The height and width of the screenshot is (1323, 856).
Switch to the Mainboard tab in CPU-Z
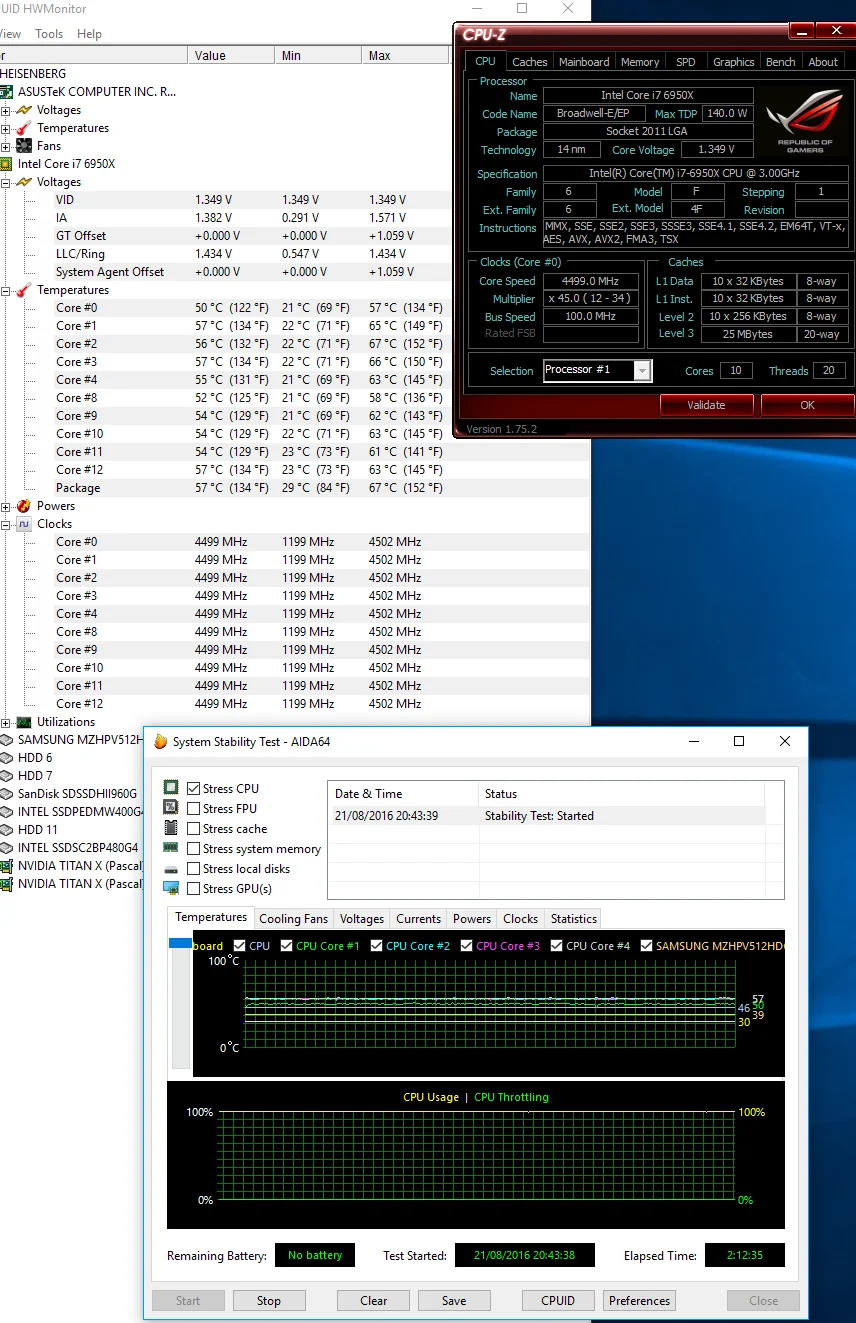click(x=584, y=62)
